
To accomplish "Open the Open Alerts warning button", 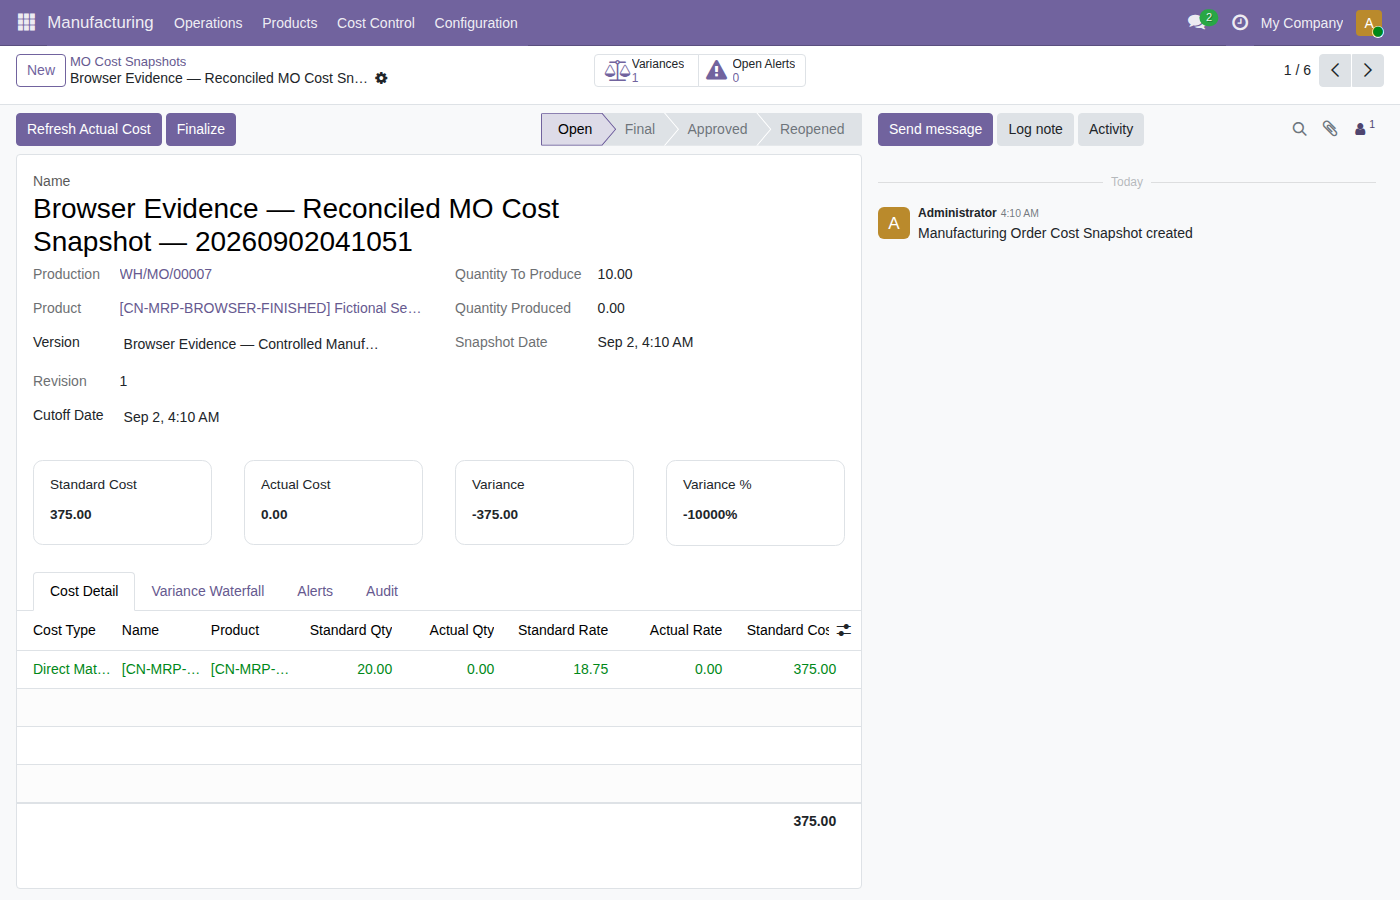I will pyautogui.click(x=752, y=70).
